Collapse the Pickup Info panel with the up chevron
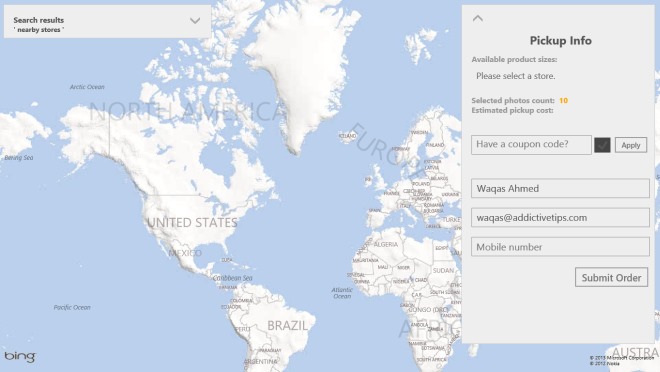The image size is (660, 372). point(478,19)
